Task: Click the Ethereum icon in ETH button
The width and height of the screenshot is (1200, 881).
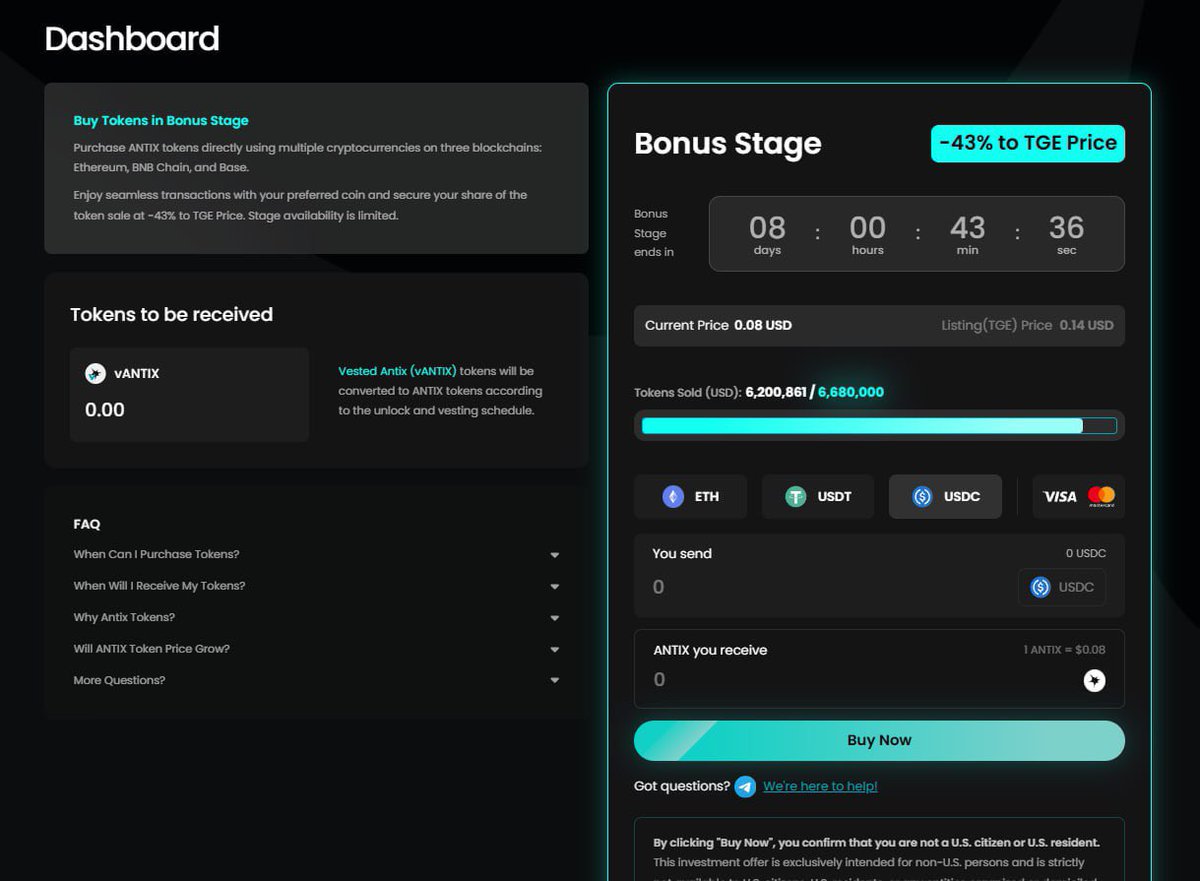Action: (673, 496)
